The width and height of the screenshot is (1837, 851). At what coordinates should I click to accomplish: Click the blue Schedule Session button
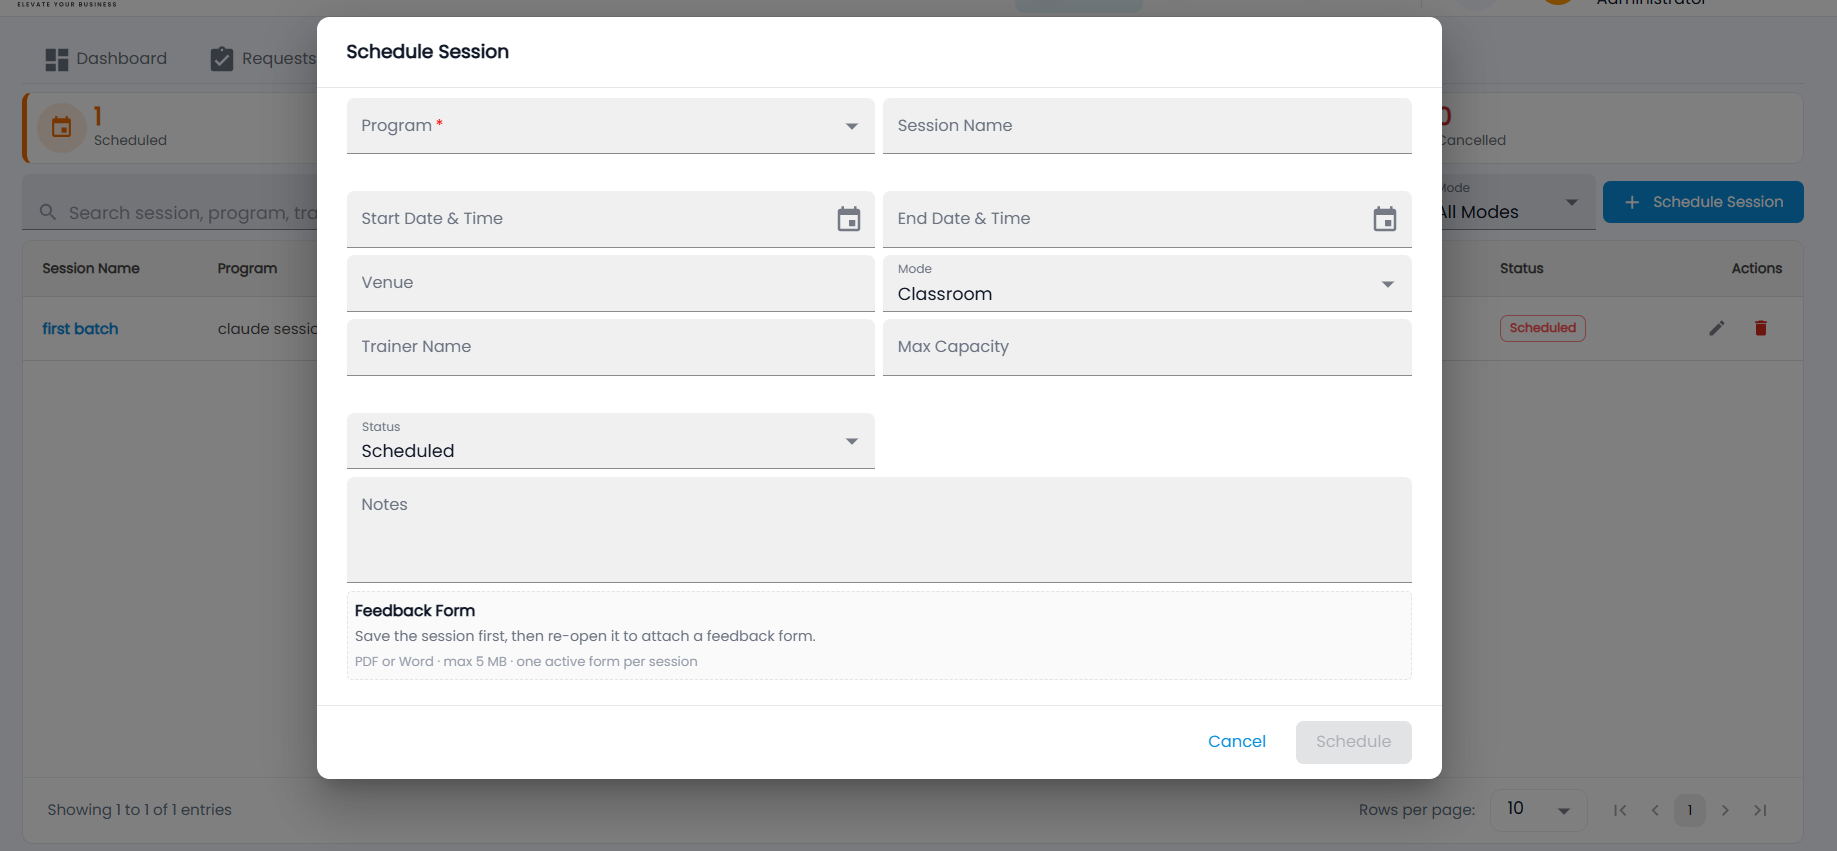click(1703, 202)
